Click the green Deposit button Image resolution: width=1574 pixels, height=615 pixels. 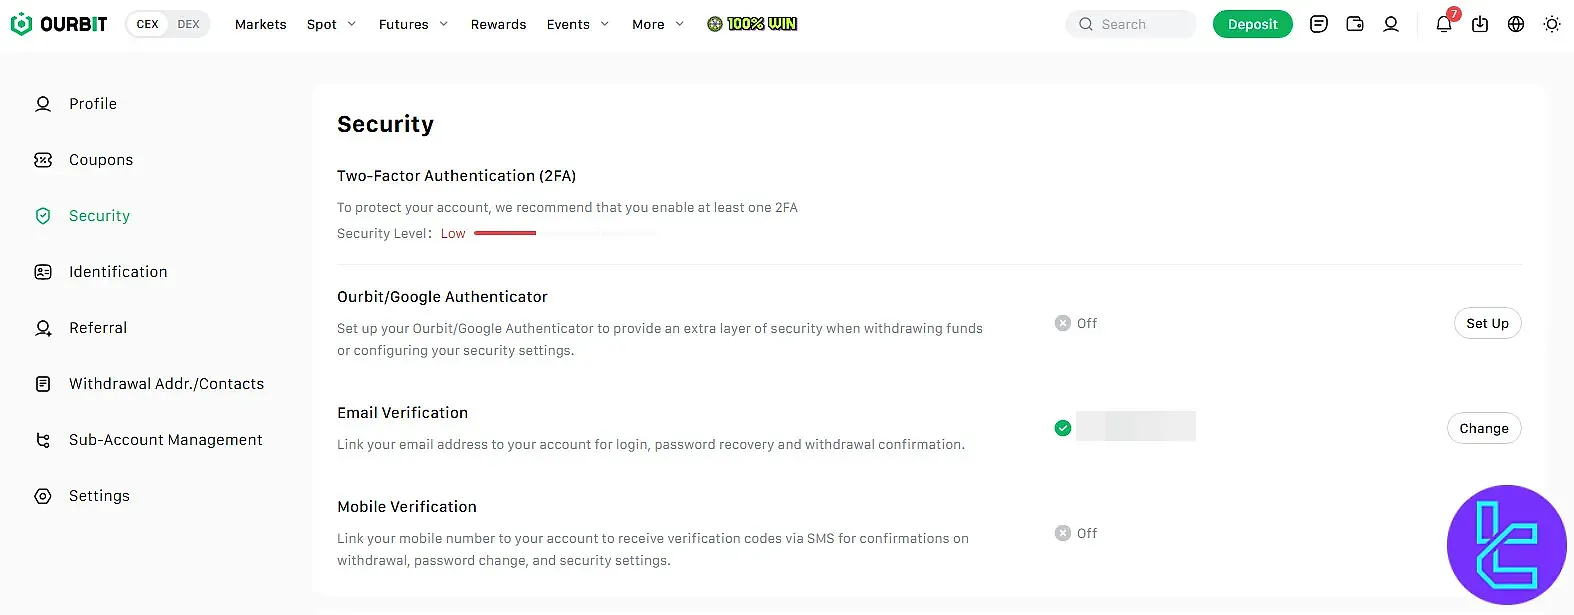1252,23
